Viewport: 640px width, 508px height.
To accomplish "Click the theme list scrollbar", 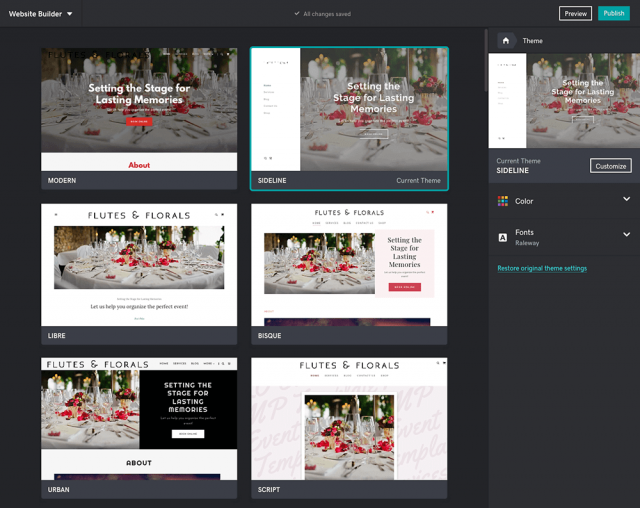I will click(486, 60).
